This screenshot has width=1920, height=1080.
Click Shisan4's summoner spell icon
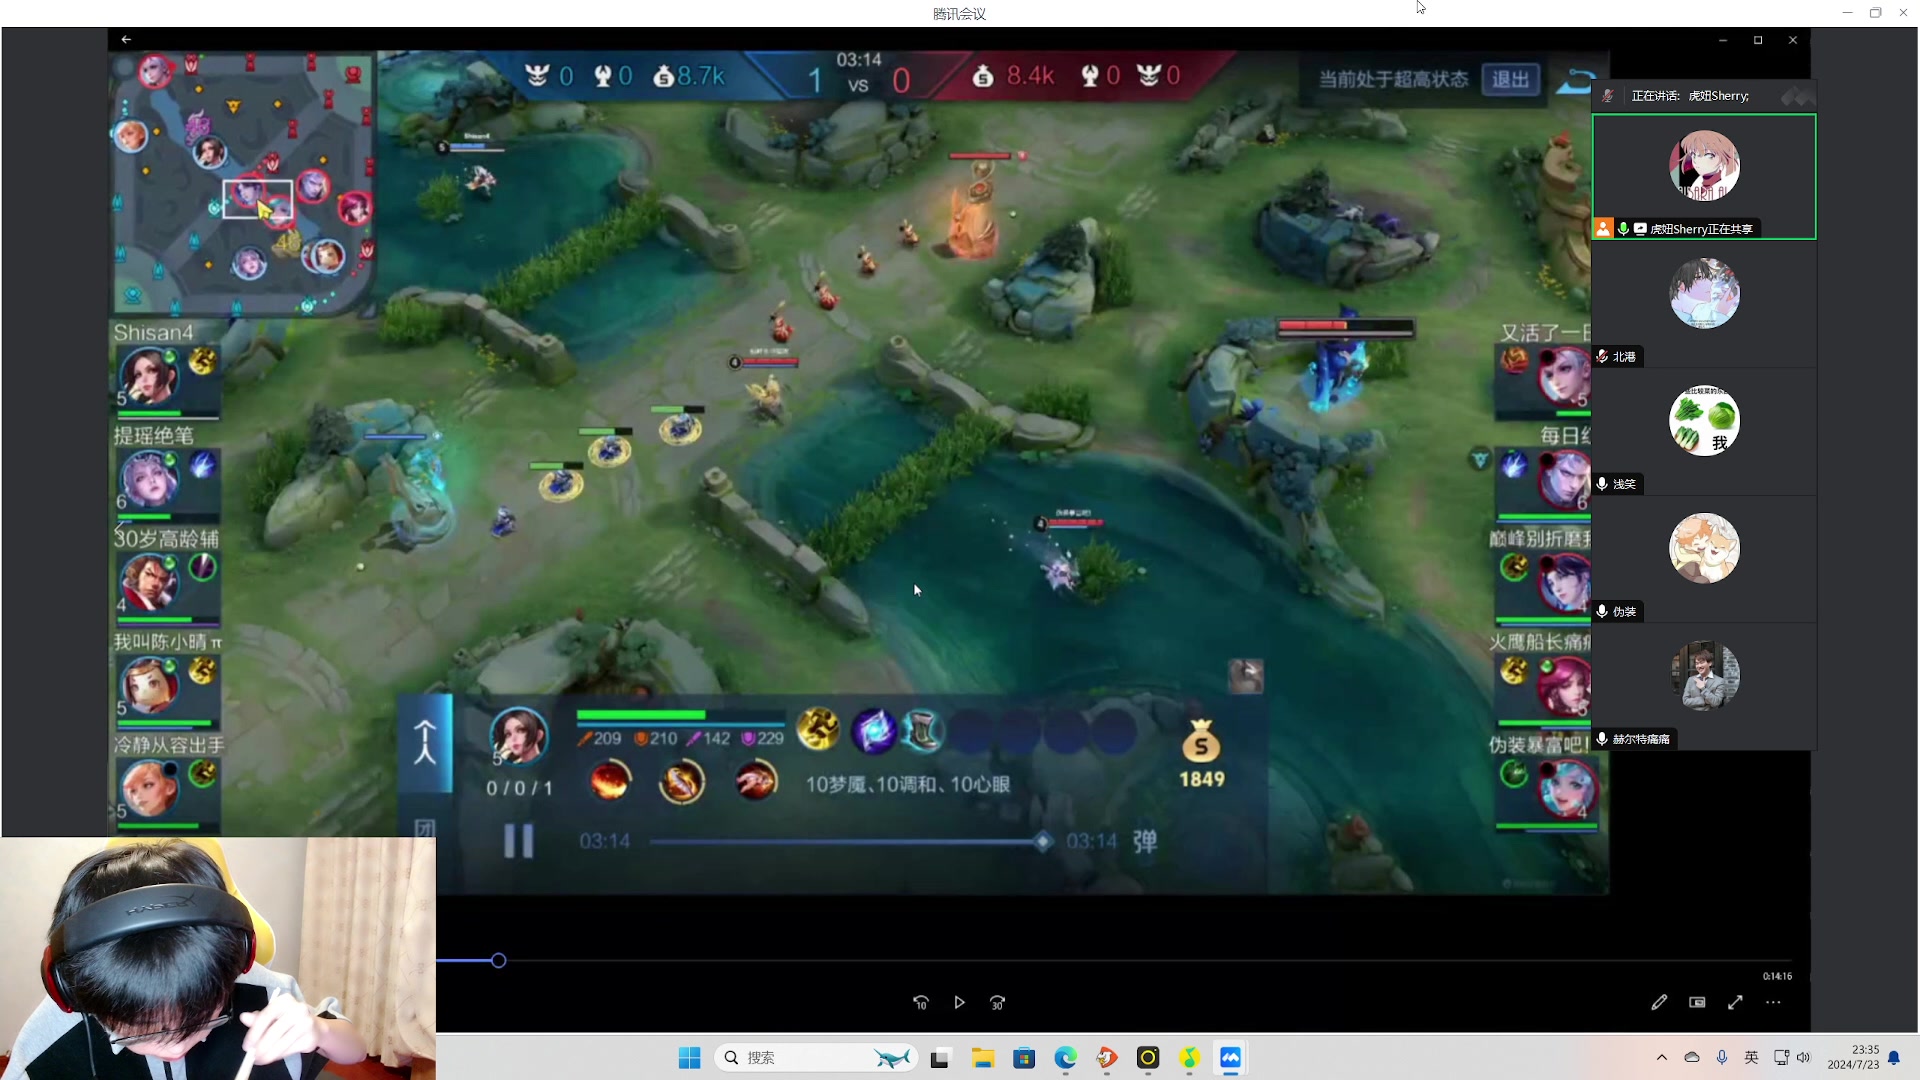click(202, 361)
